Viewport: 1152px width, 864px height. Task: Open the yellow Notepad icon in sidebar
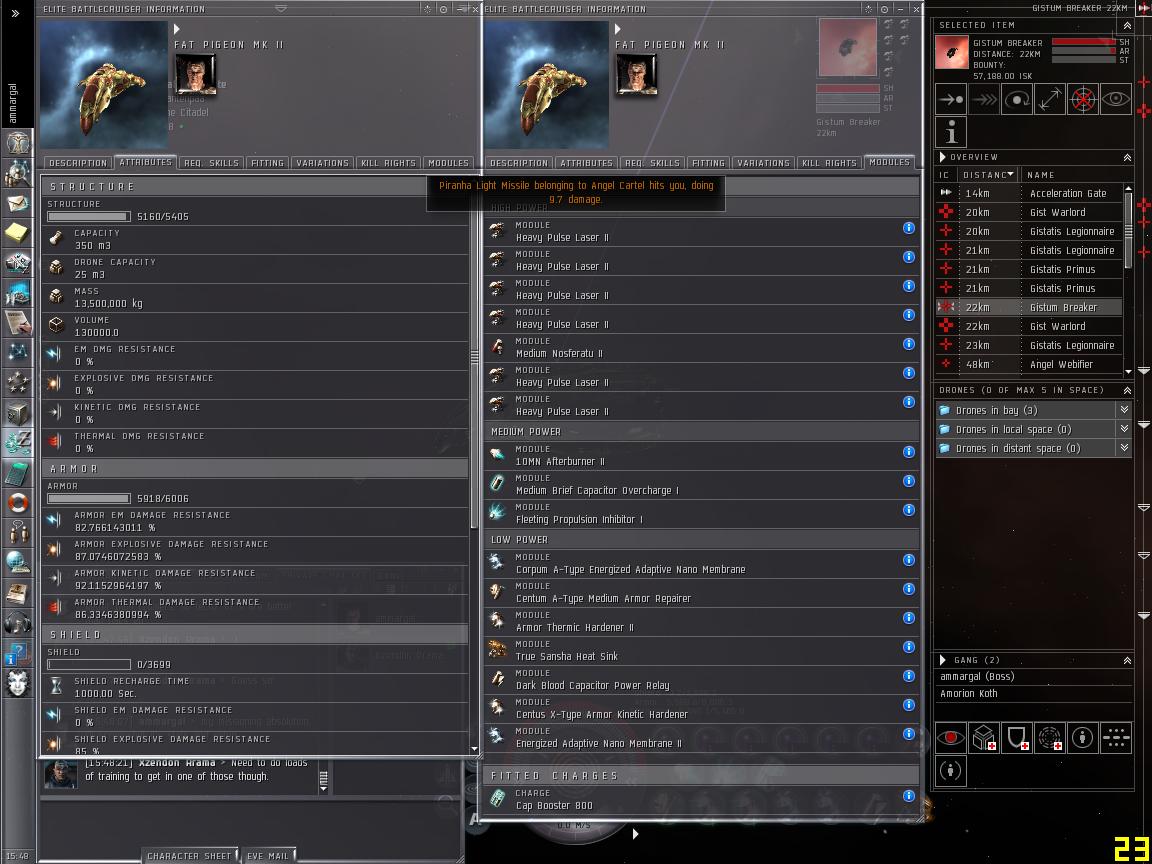click(x=17, y=233)
